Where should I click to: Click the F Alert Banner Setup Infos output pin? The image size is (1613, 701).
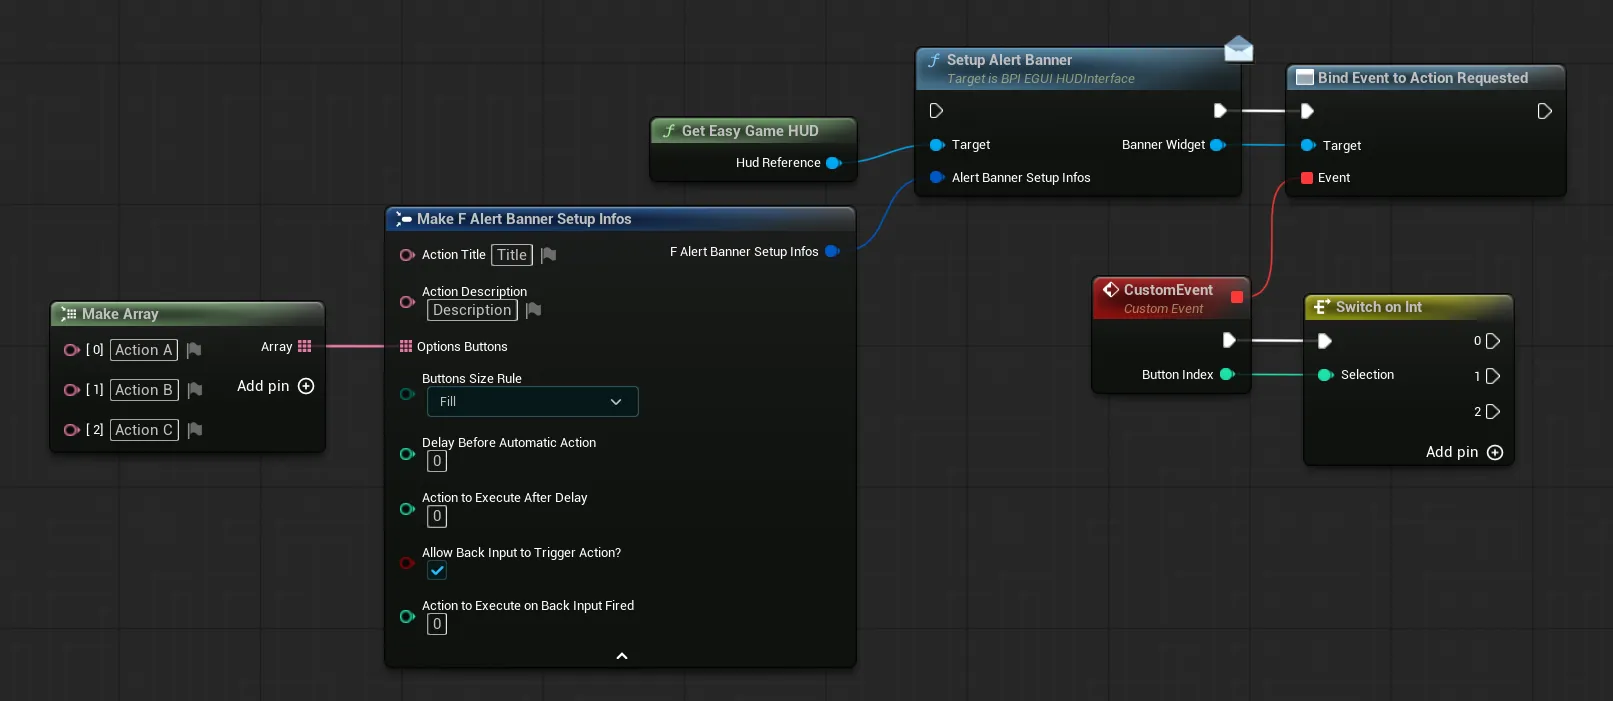coord(832,252)
